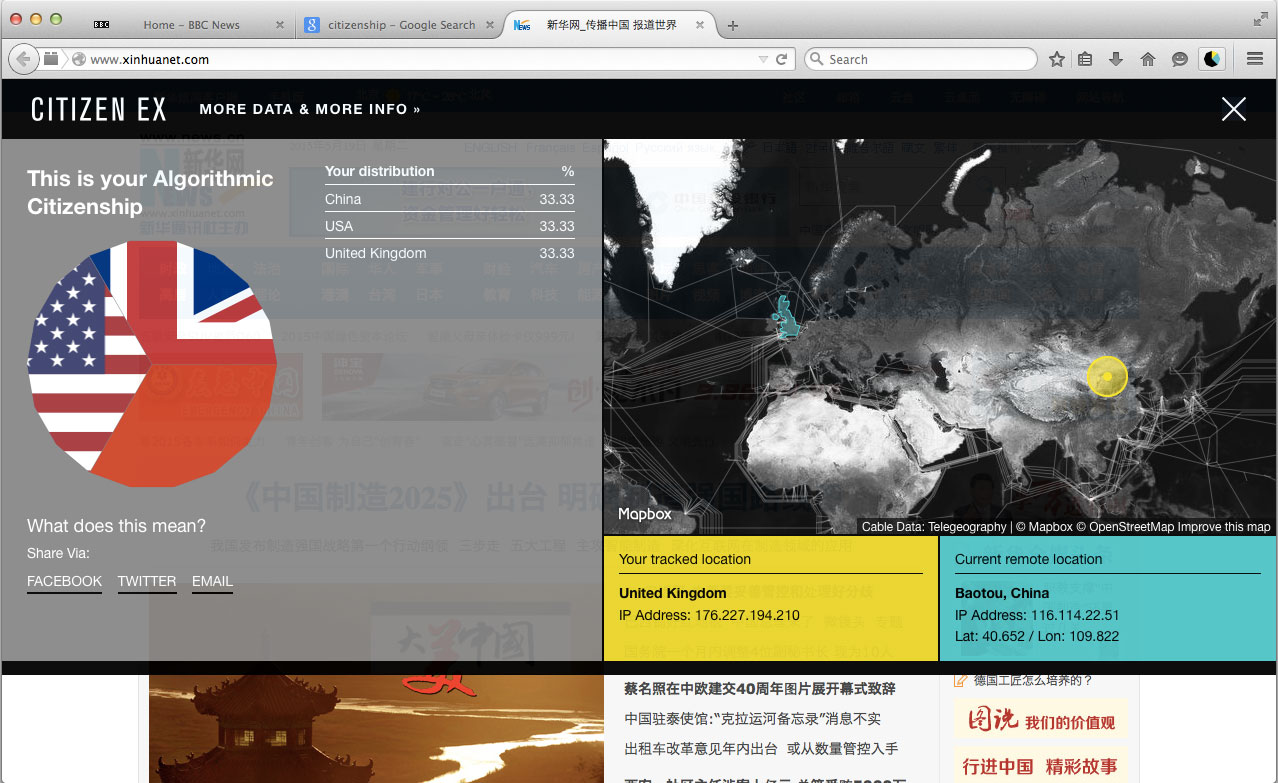Switch to the Home - BBC News tab

coord(190,25)
